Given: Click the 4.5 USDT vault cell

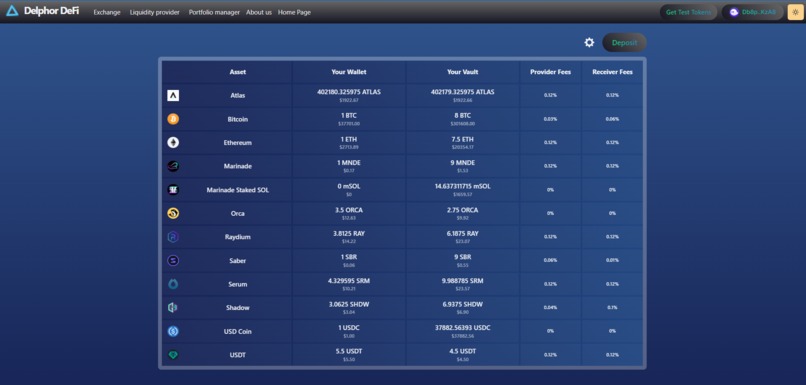Looking at the screenshot, I should (x=463, y=355).
